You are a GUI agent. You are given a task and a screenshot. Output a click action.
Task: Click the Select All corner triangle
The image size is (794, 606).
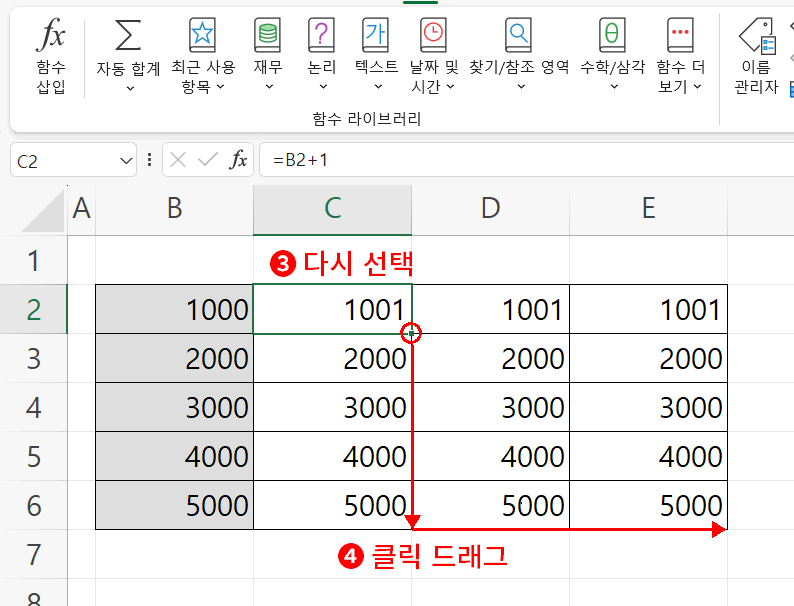(45, 211)
